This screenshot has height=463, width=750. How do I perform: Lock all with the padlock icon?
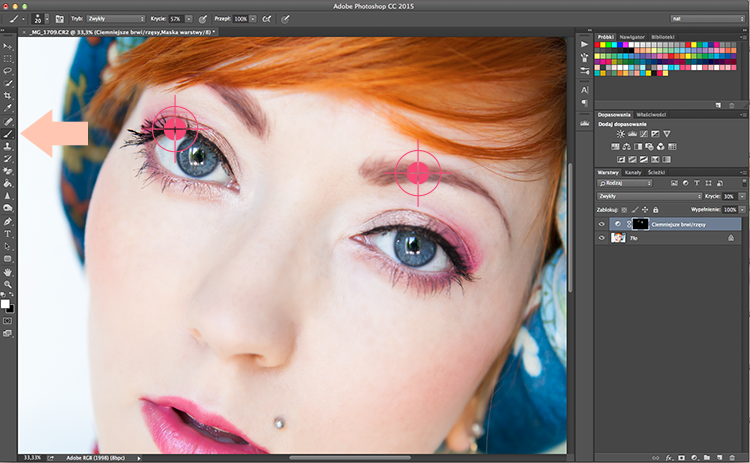tap(656, 209)
